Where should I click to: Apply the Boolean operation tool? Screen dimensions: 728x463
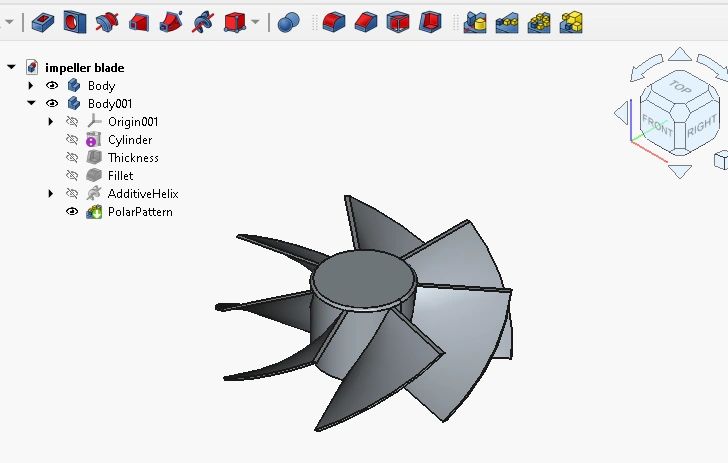(288, 22)
